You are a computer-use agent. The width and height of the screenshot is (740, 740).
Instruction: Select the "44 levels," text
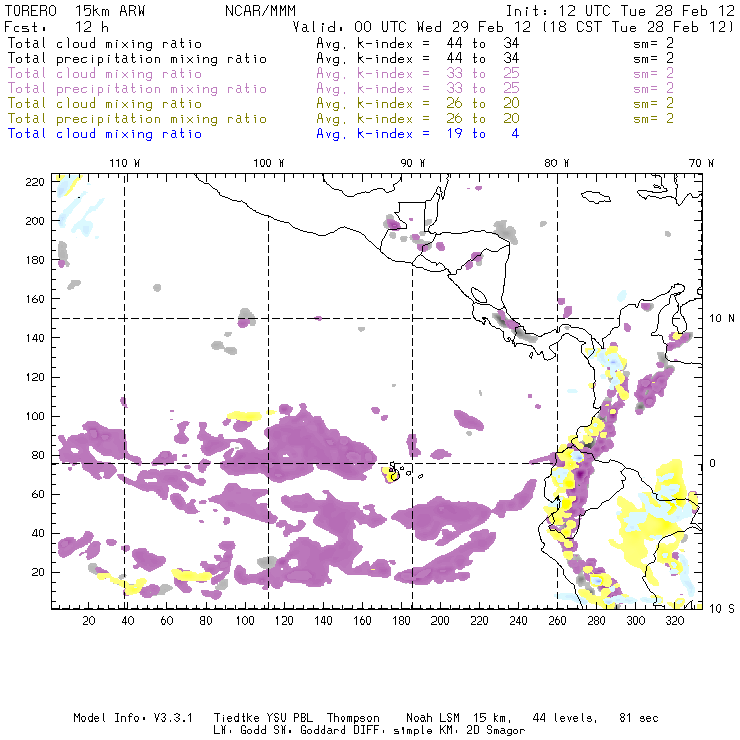(x=565, y=718)
